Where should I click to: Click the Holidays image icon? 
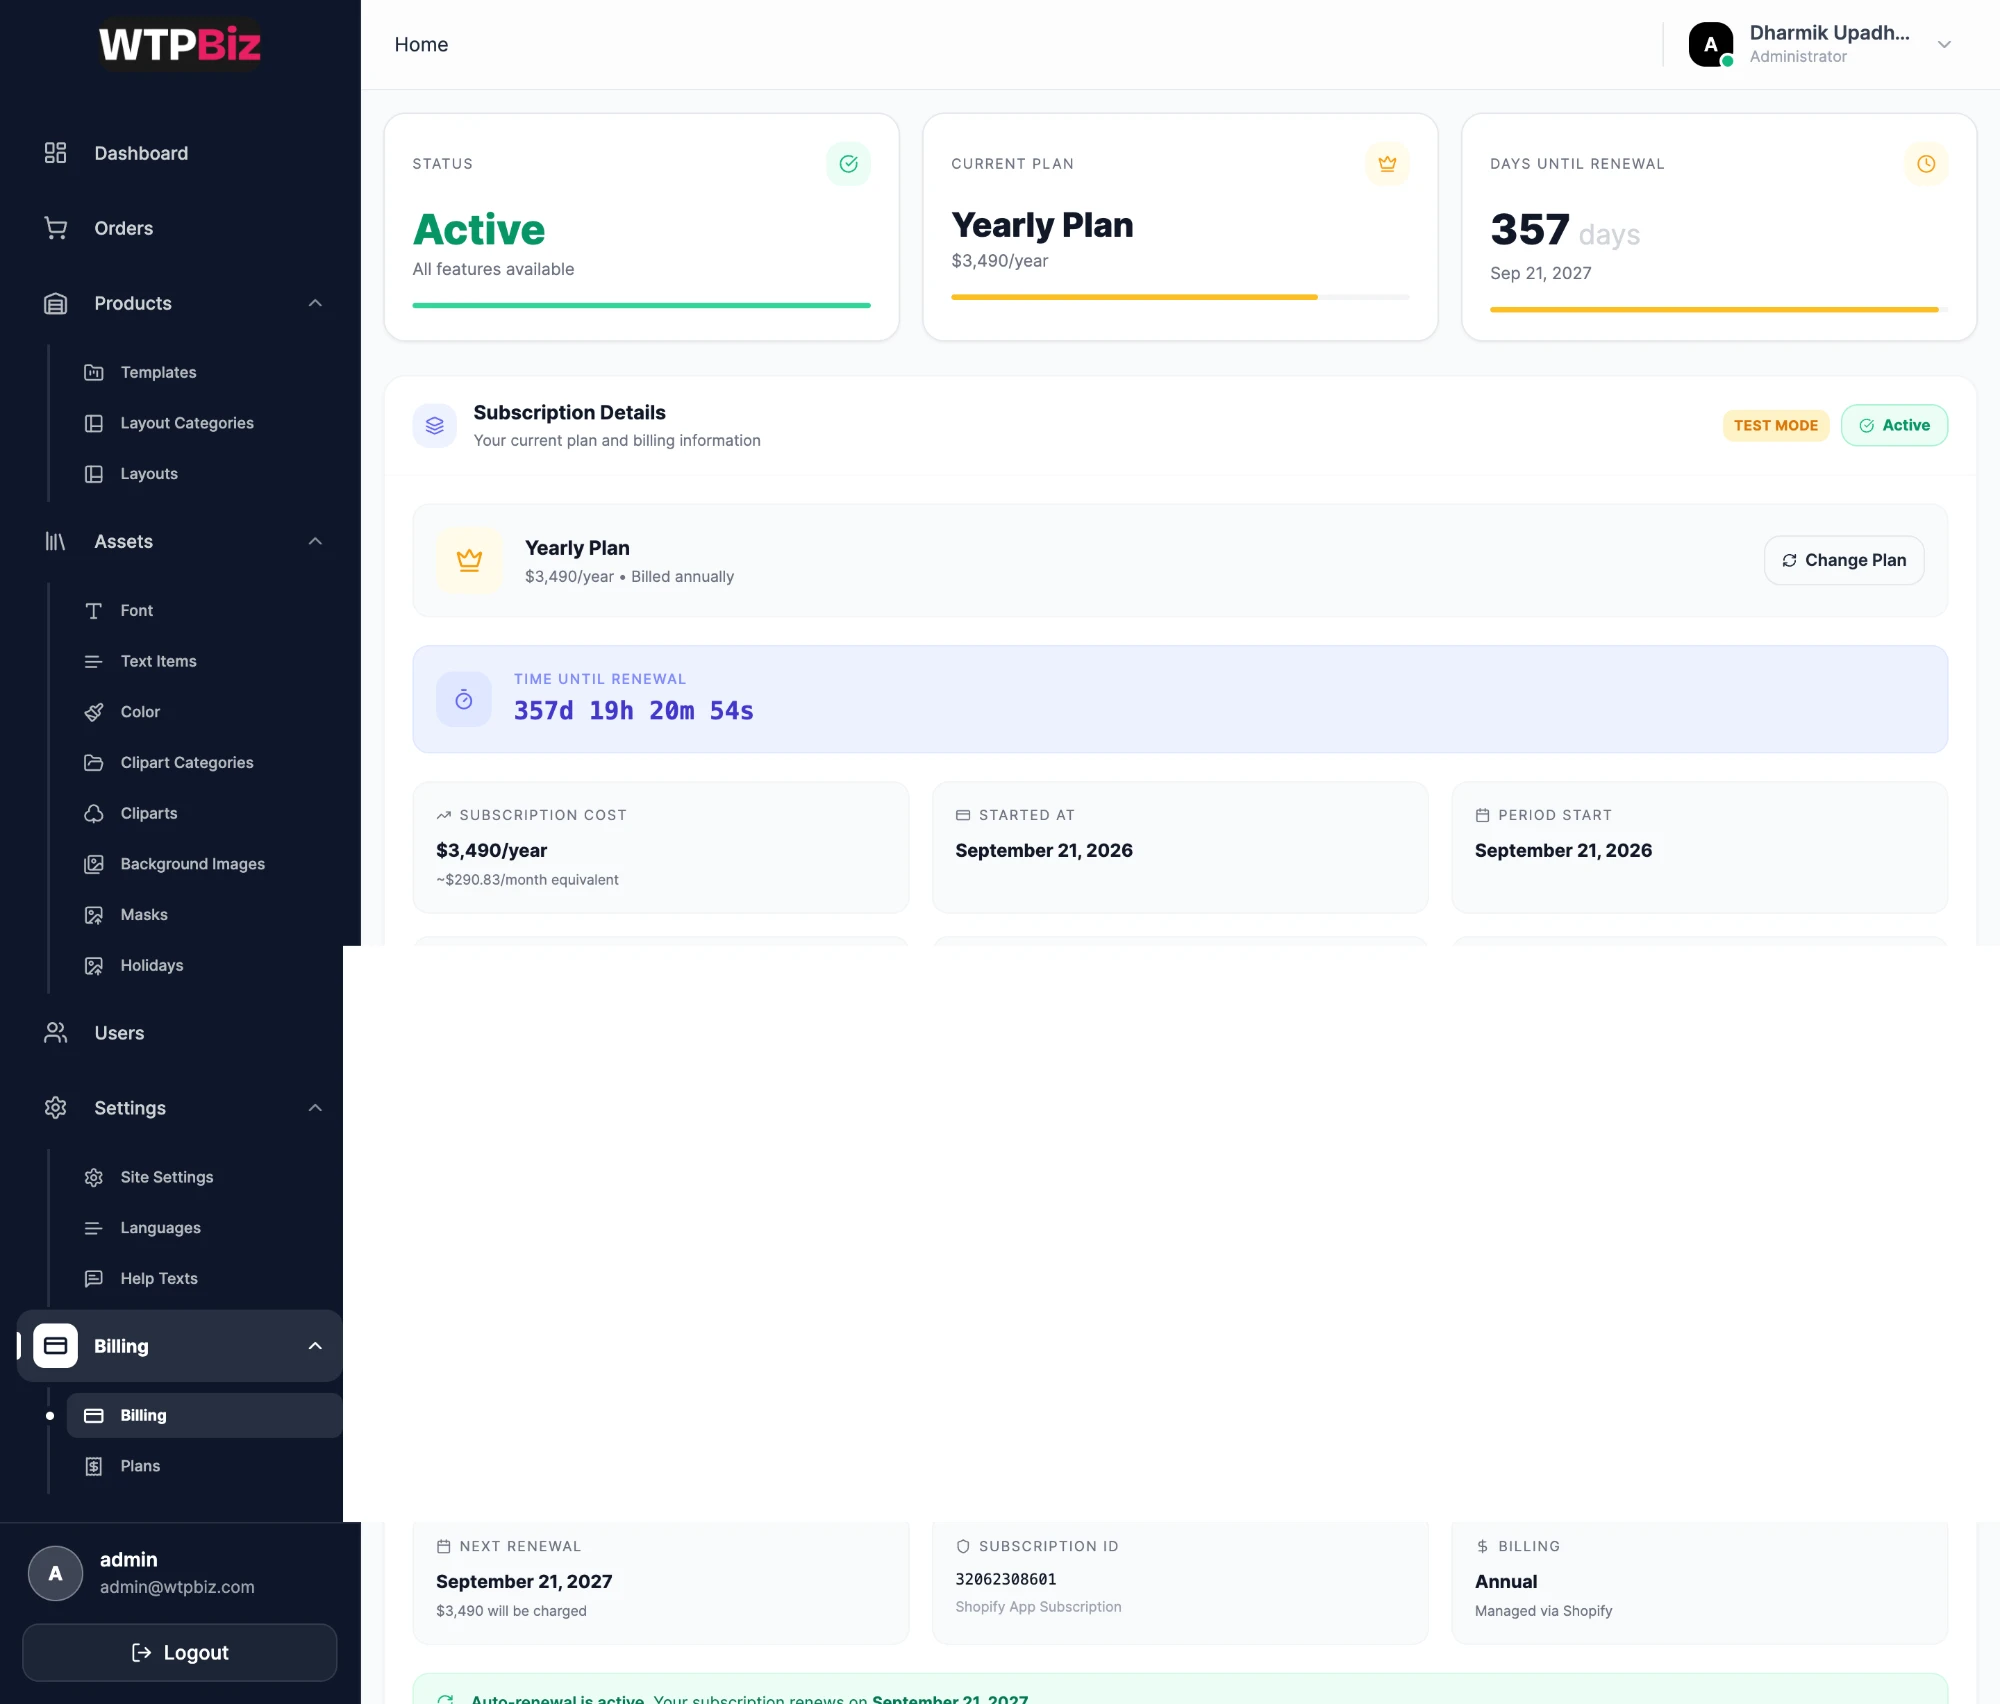(94, 965)
